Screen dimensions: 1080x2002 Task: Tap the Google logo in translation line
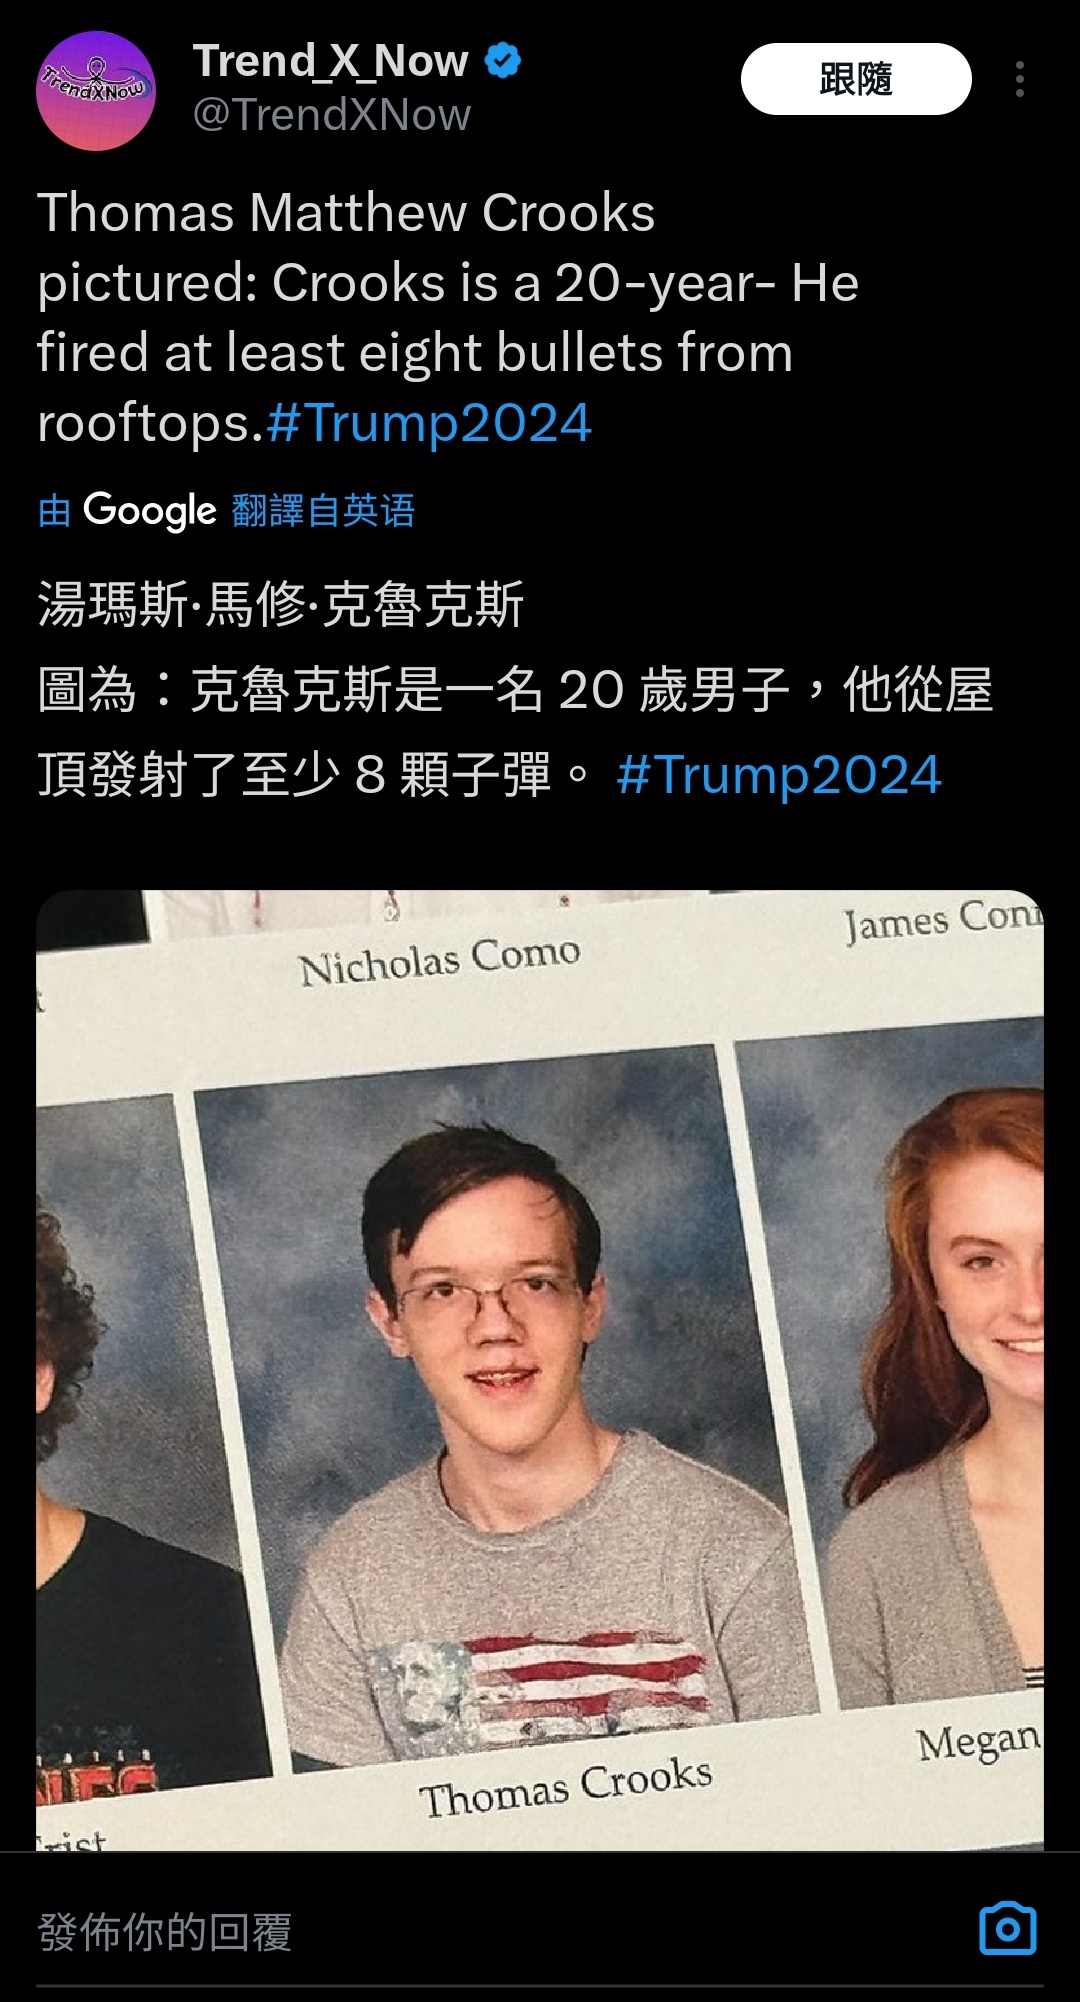tap(150, 510)
